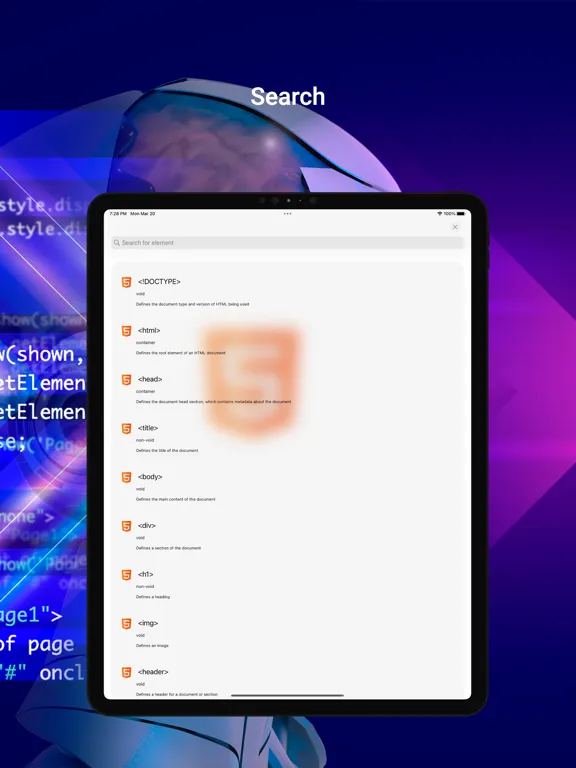Tap the HTML5 icon beside <header>
This screenshot has width=576, height=768.
126,672
